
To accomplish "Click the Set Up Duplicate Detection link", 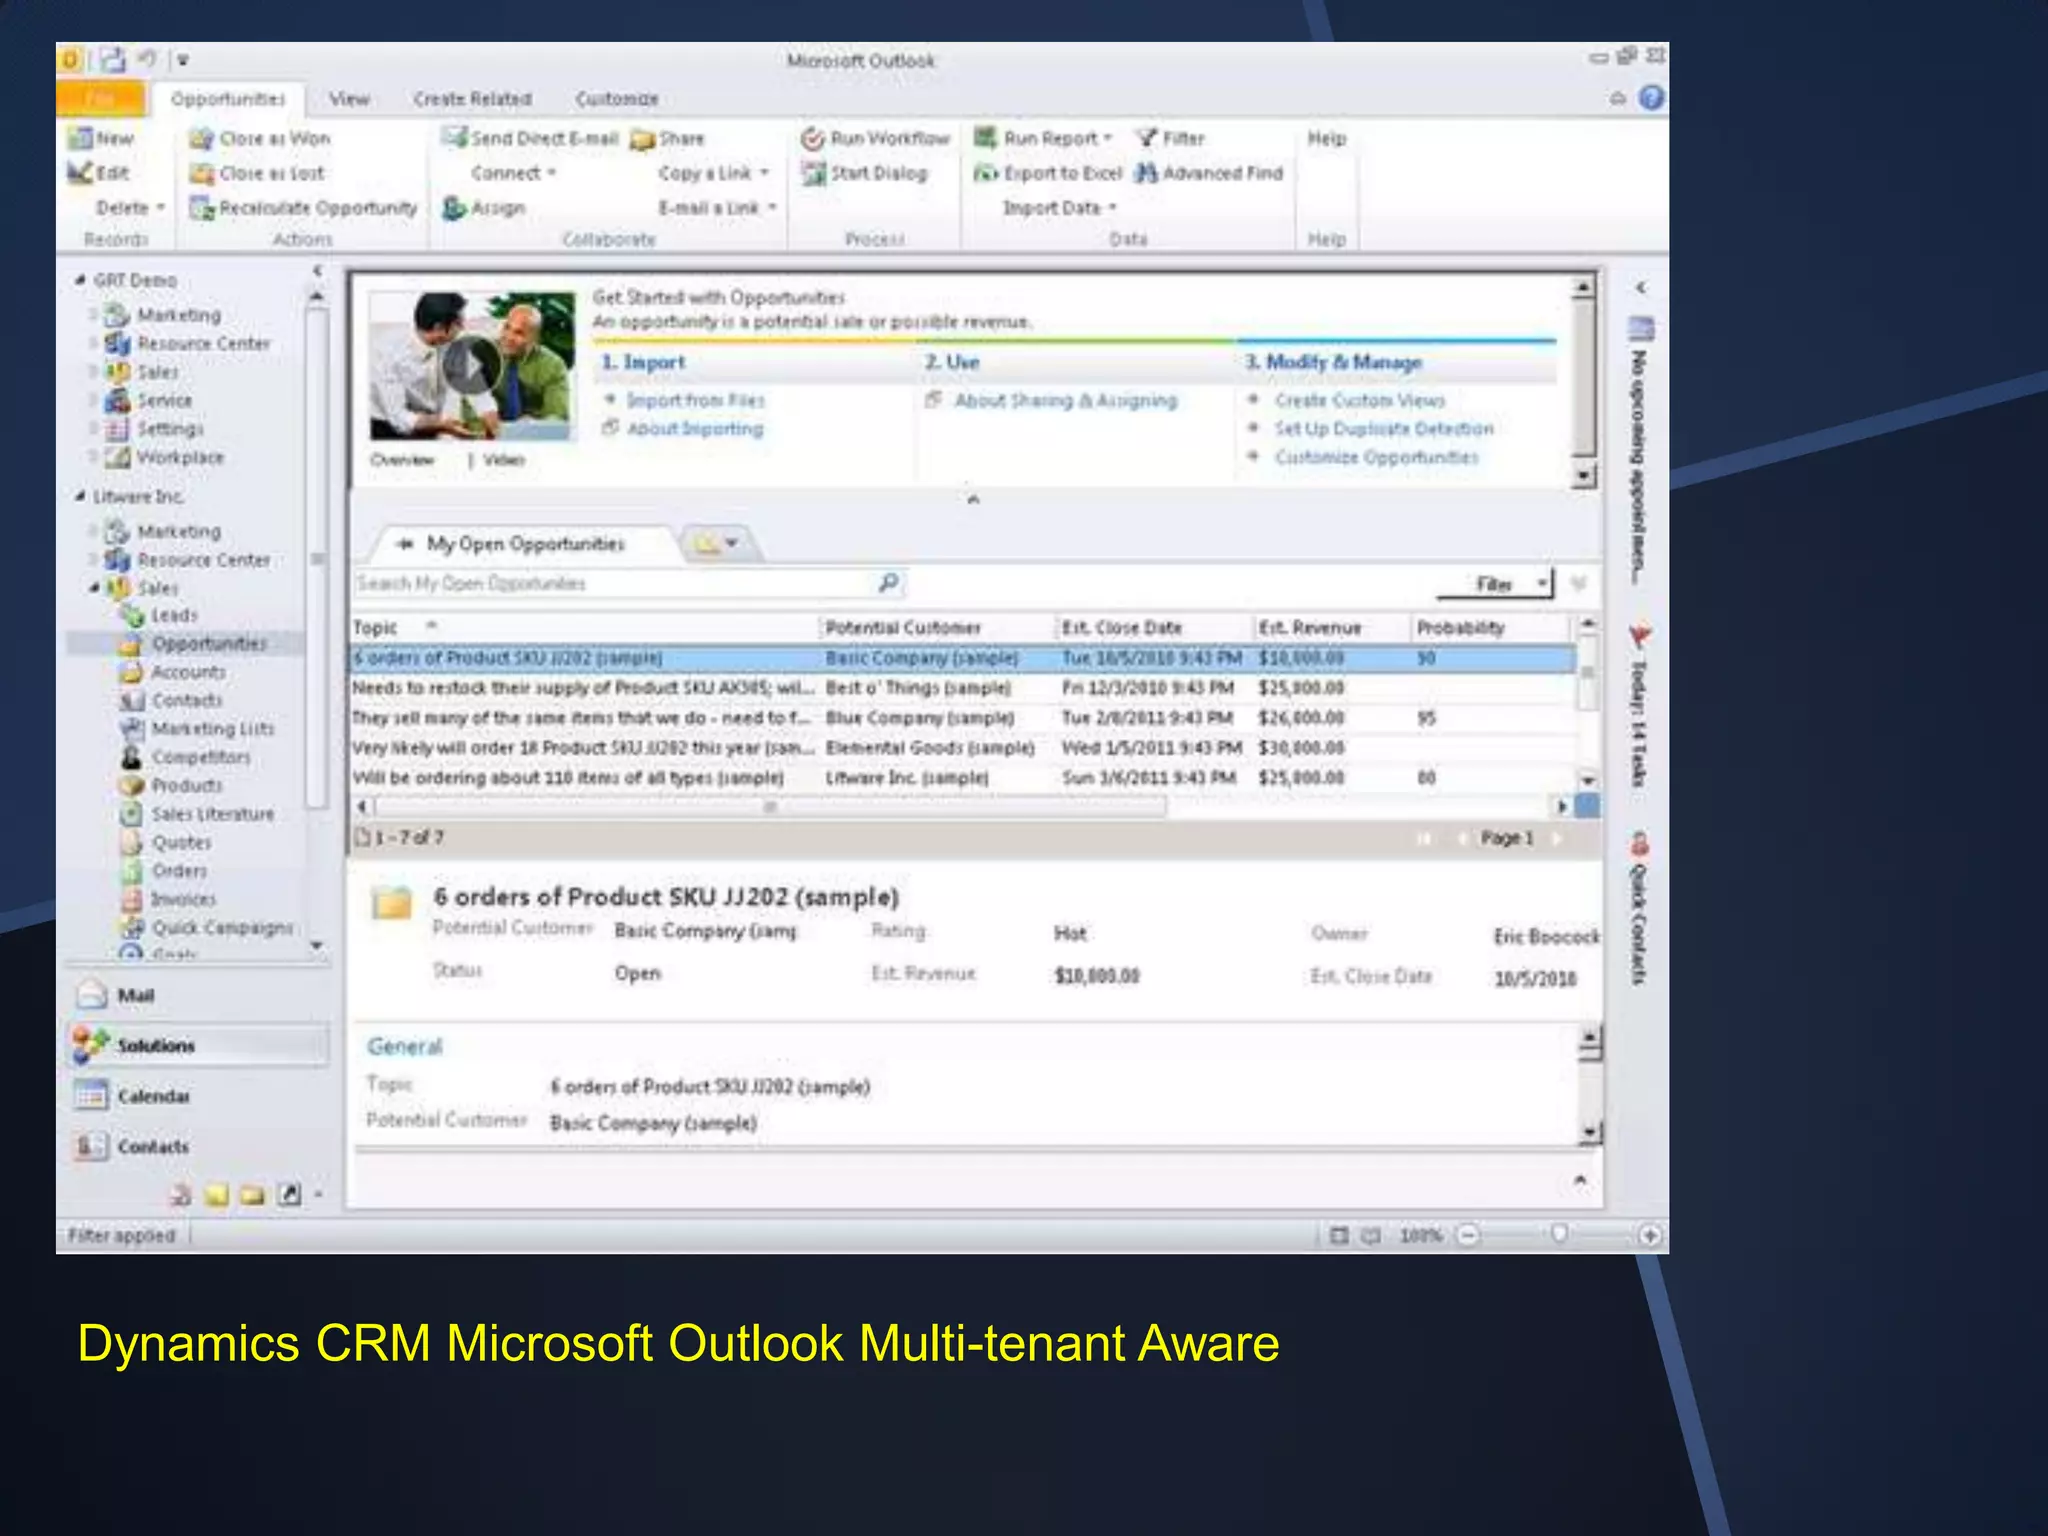I will [1384, 428].
